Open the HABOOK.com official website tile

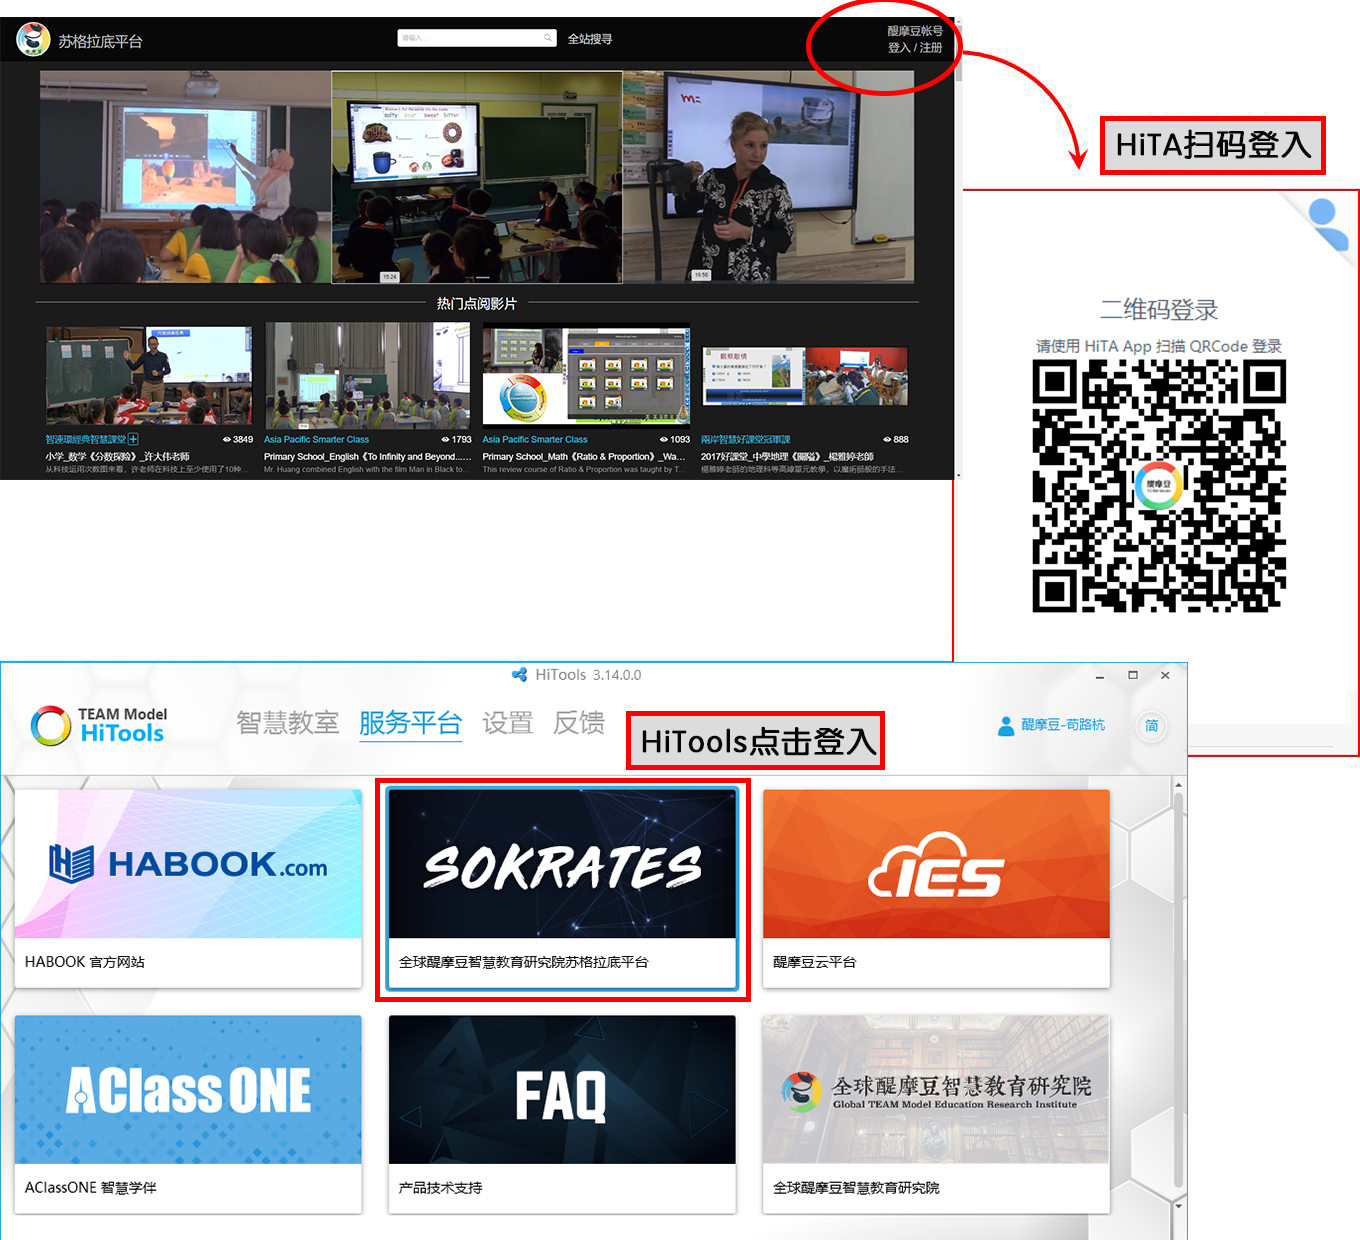tap(188, 887)
